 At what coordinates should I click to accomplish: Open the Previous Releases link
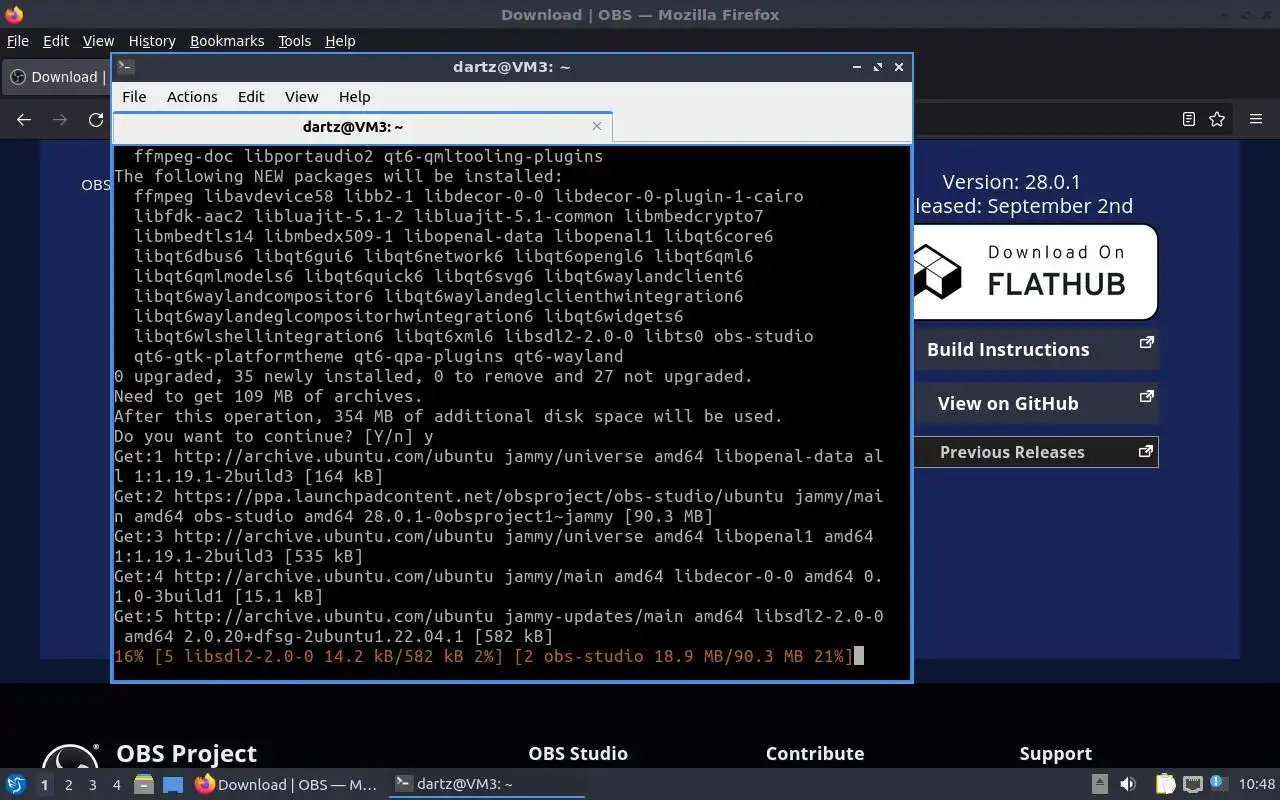(x=1036, y=452)
